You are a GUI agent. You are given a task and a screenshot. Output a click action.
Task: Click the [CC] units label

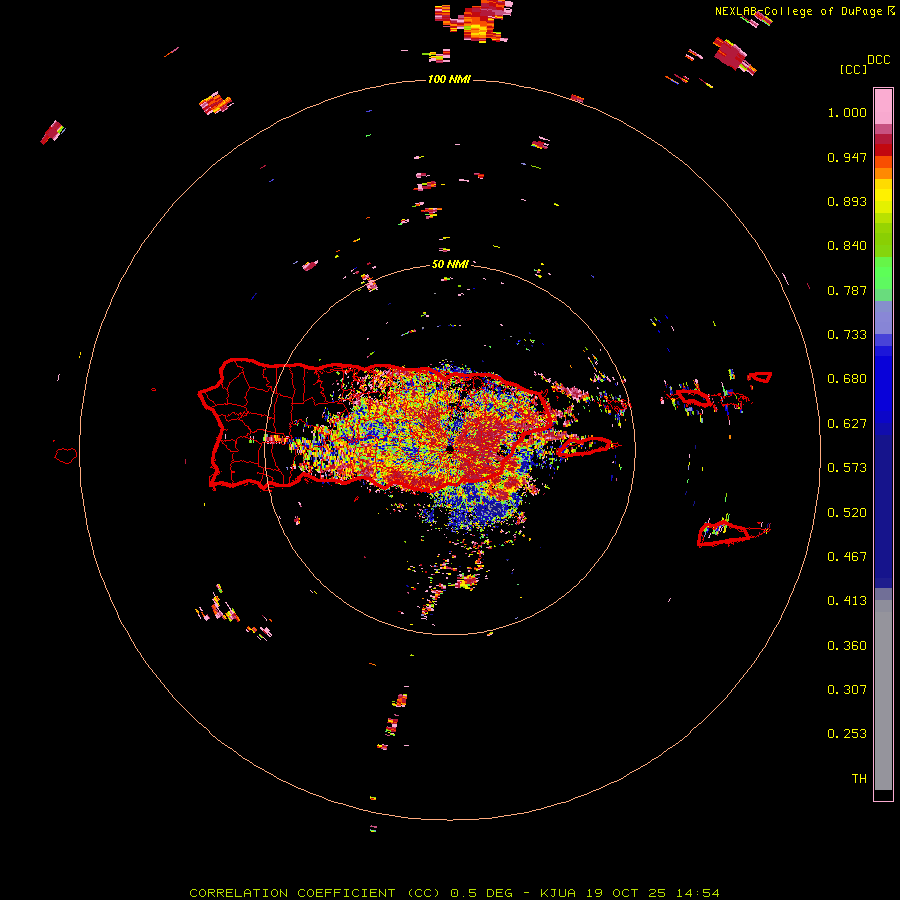click(853, 69)
